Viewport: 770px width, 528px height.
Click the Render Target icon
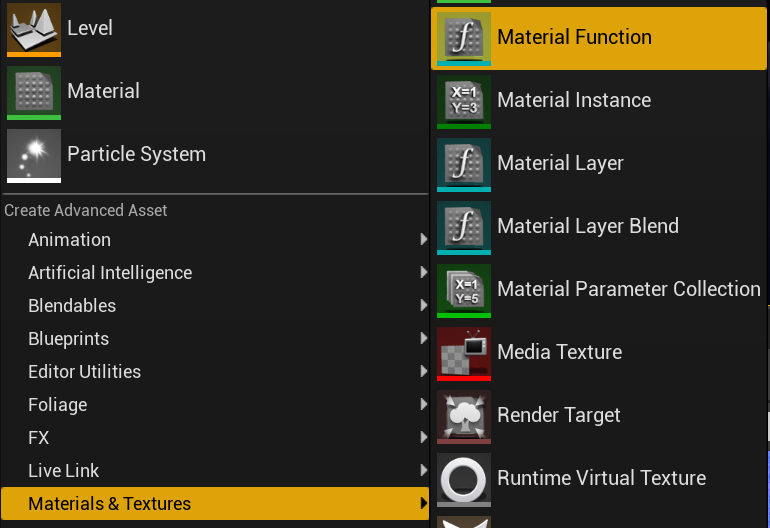(x=464, y=417)
